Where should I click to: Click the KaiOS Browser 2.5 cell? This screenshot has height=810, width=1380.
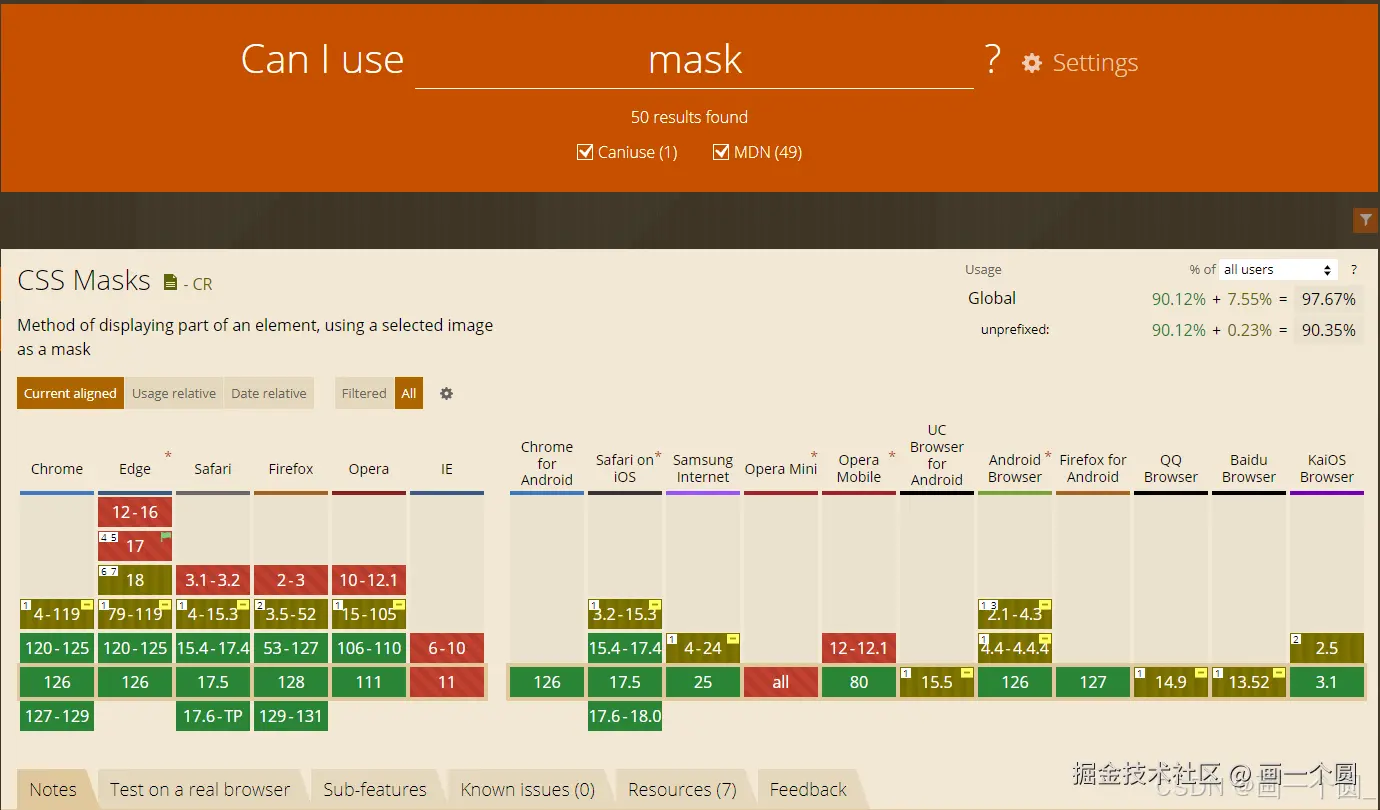(x=1327, y=648)
